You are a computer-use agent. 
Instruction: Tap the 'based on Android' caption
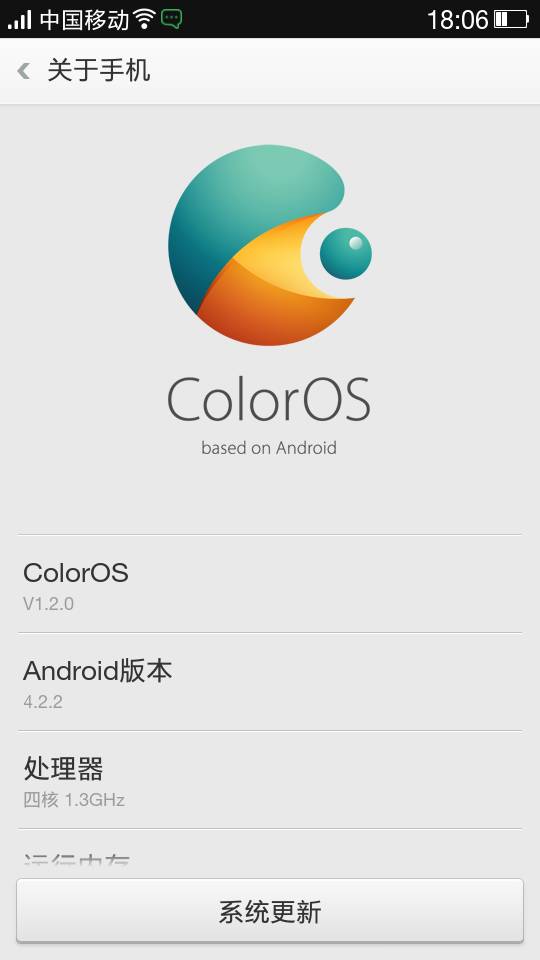click(269, 448)
